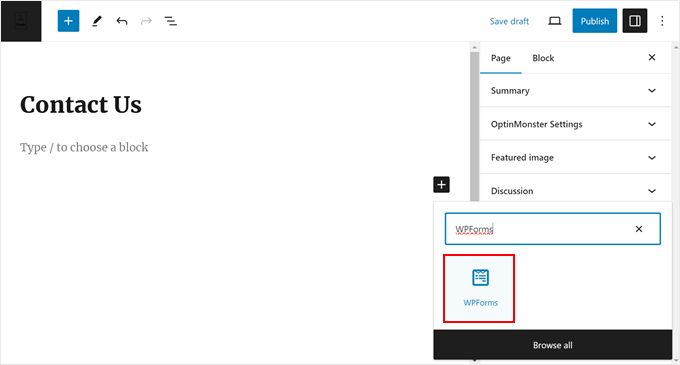This screenshot has width=680, height=365.
Task: Select the Tools pencil icon
Action: pyautogui.click(x=97, y=21)
